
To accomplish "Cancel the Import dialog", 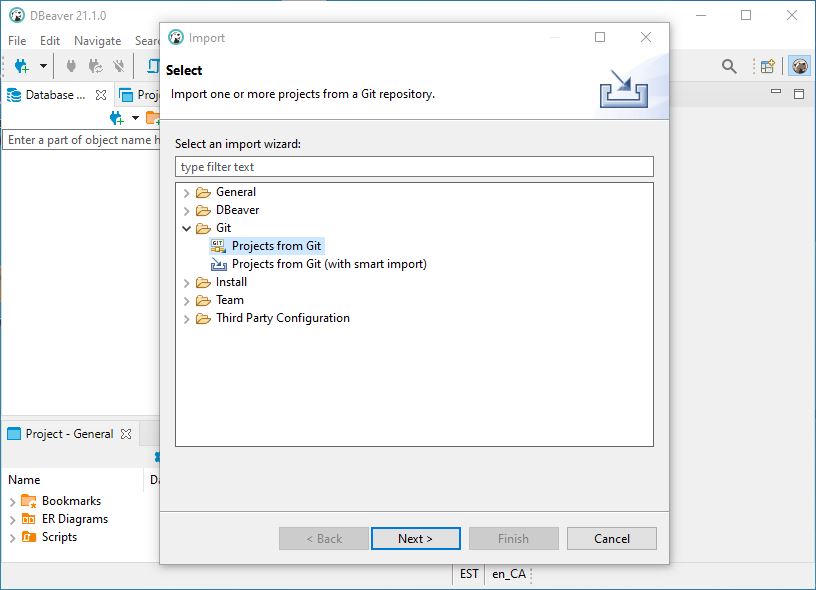I will tap(611, 538).
